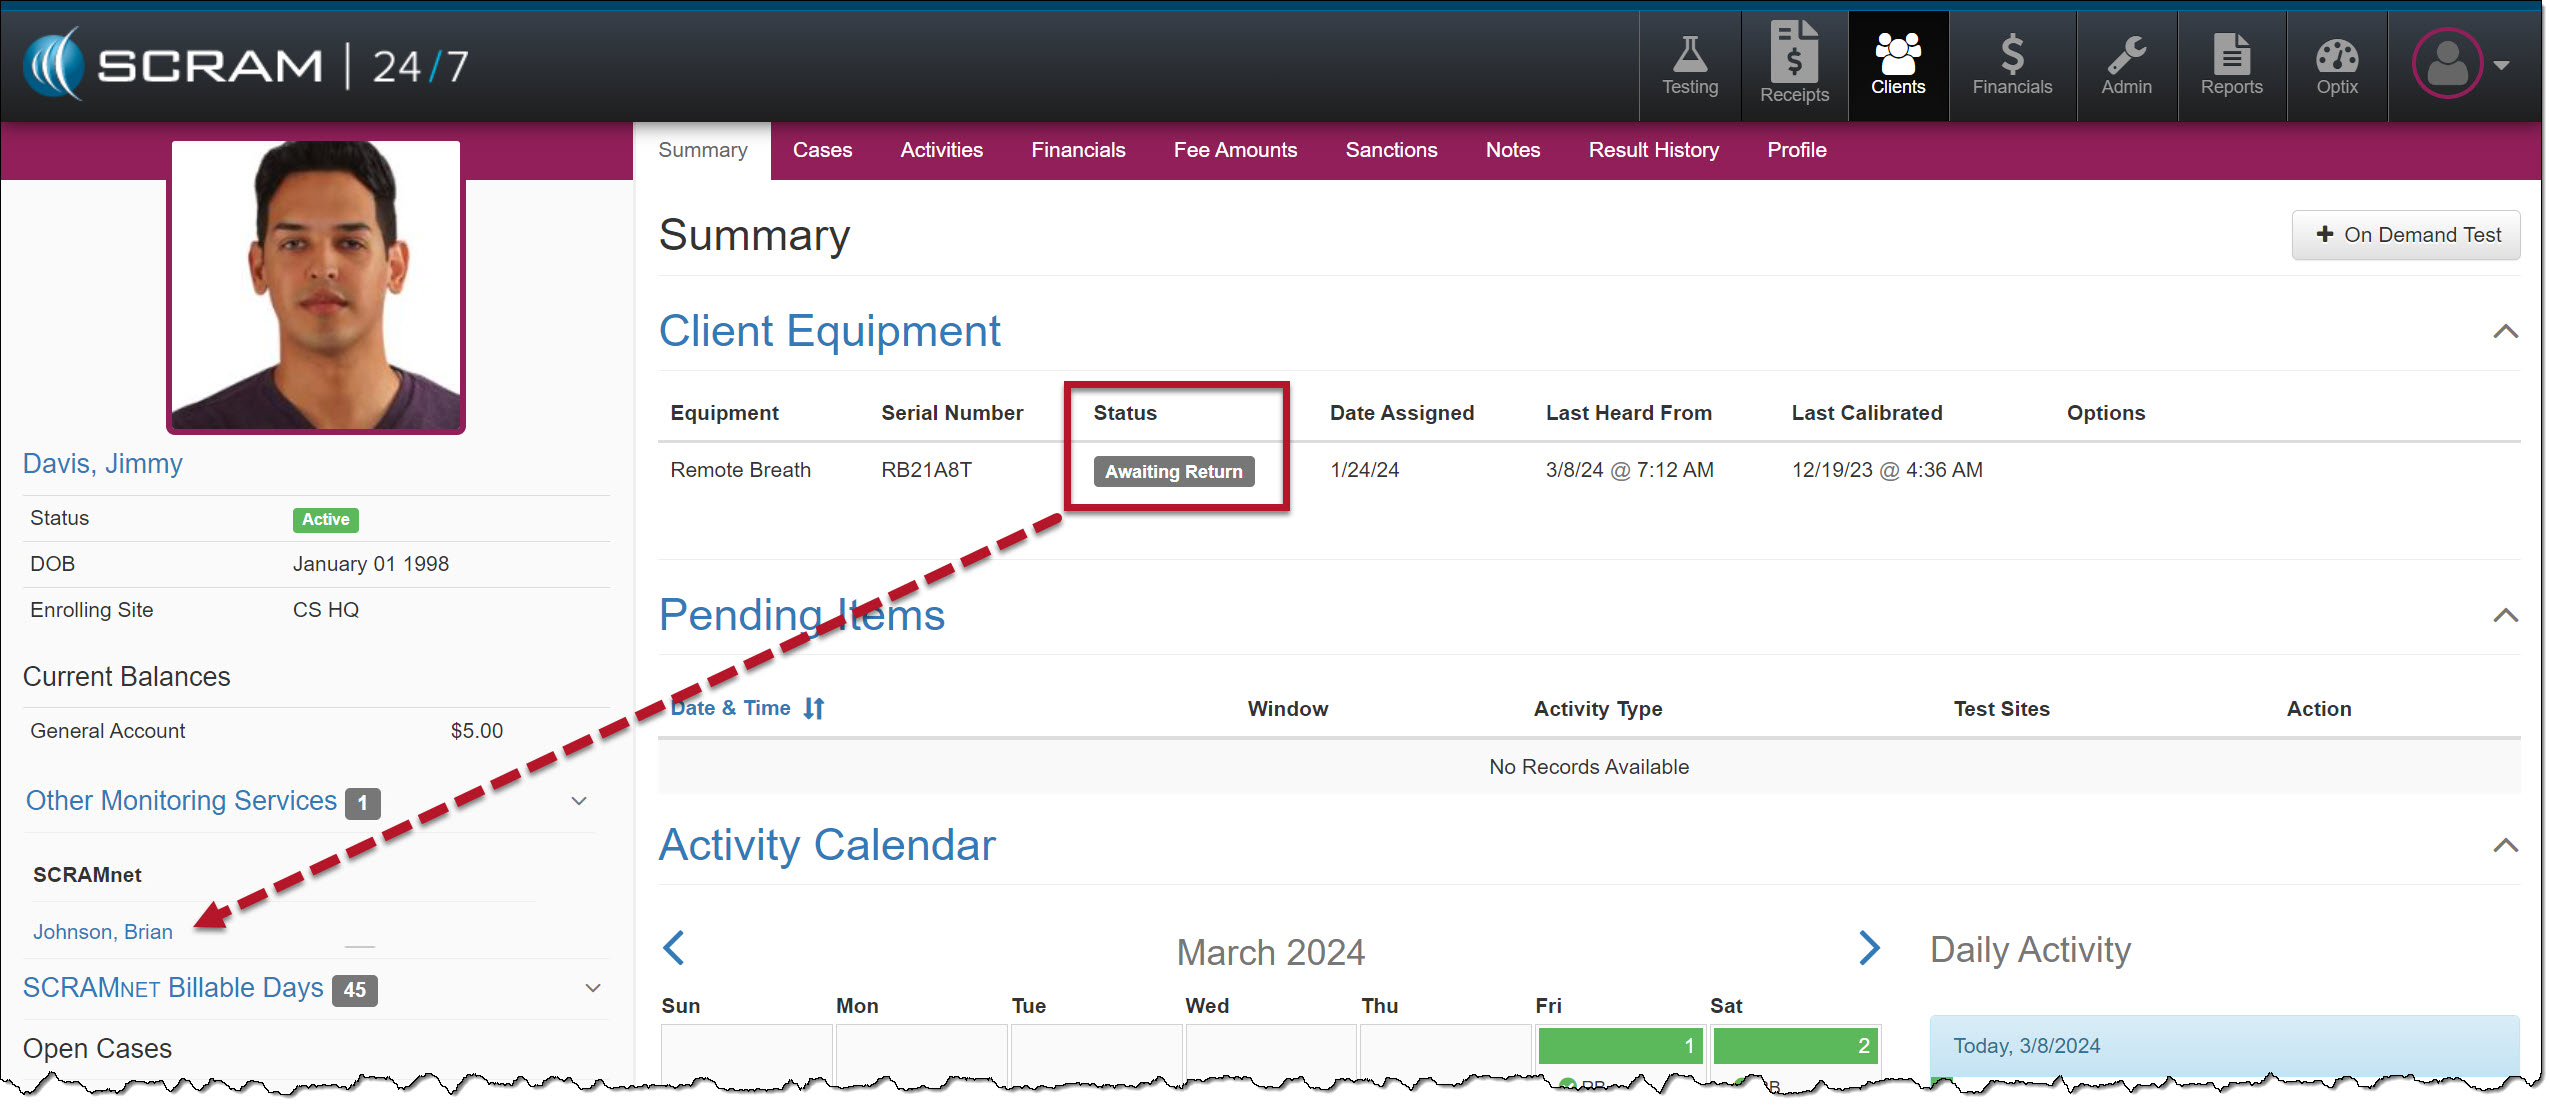Click the client profile photo
Screen dimensions: 2550x1111
click(x=316, y=286)
